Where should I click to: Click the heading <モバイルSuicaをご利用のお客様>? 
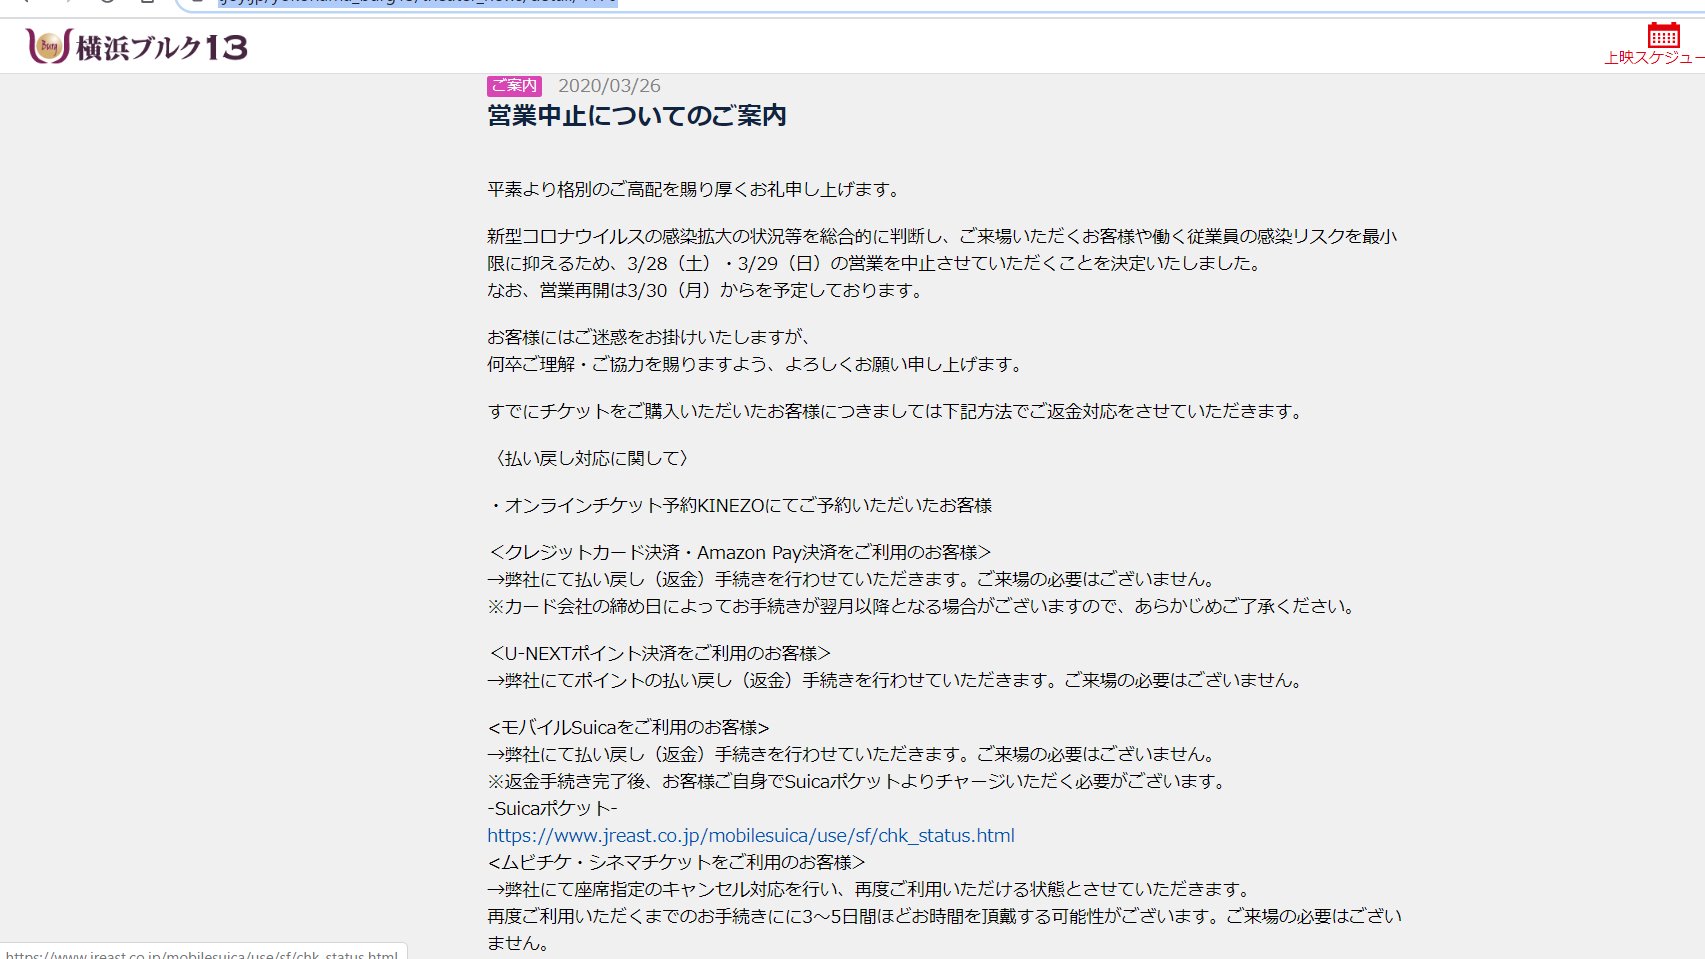[628, 727]
